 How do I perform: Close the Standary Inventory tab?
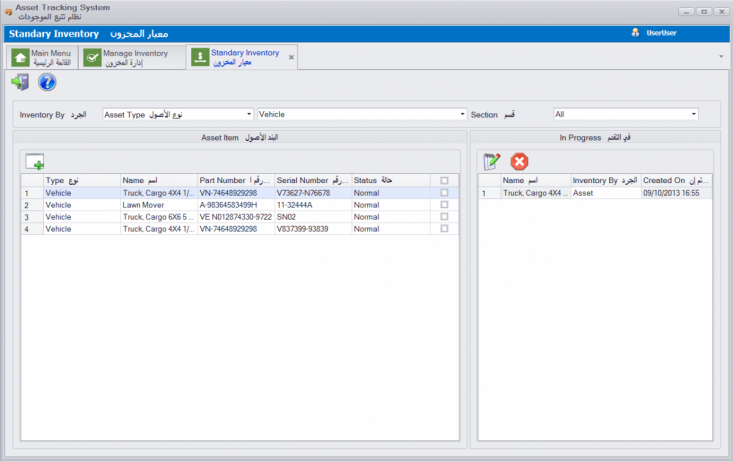pos(292,58)
